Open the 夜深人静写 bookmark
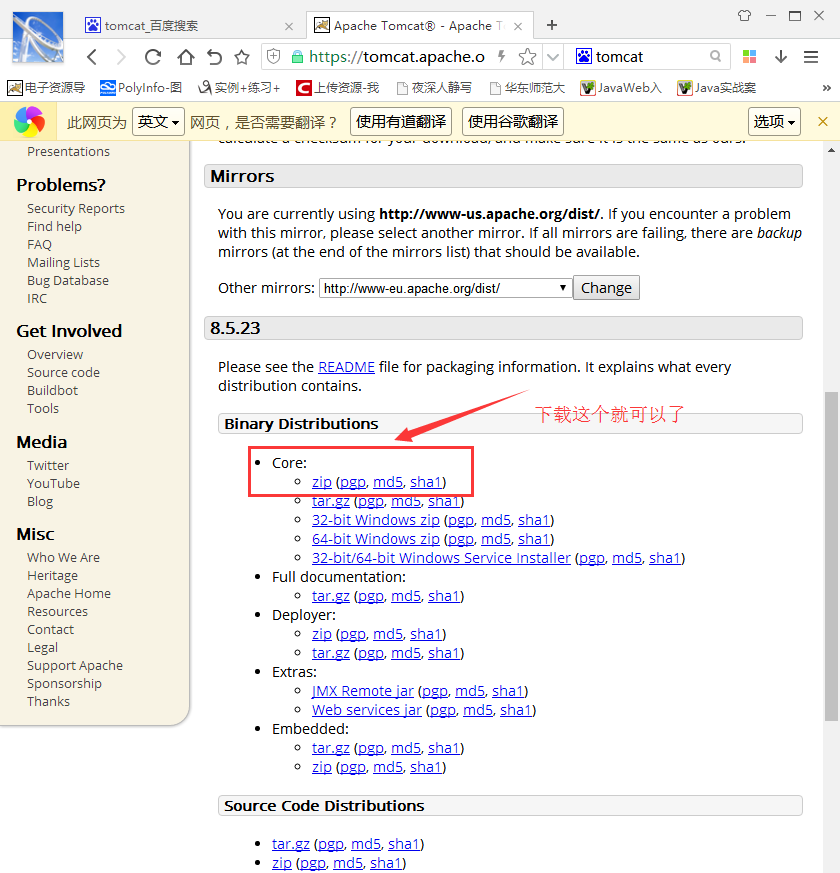Image resolution: width=840 pixels, height=873 pixels. click(434, 87)
